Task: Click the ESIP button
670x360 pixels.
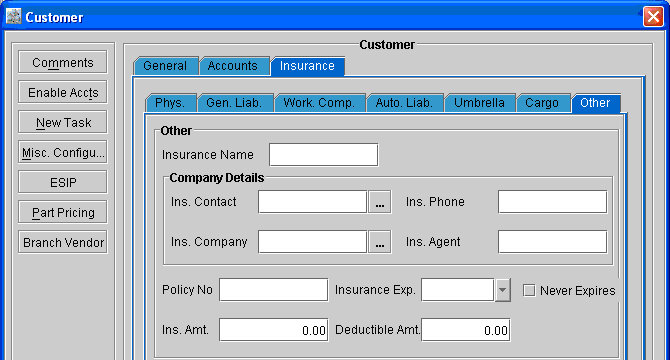Action: (x=63, y=182)
